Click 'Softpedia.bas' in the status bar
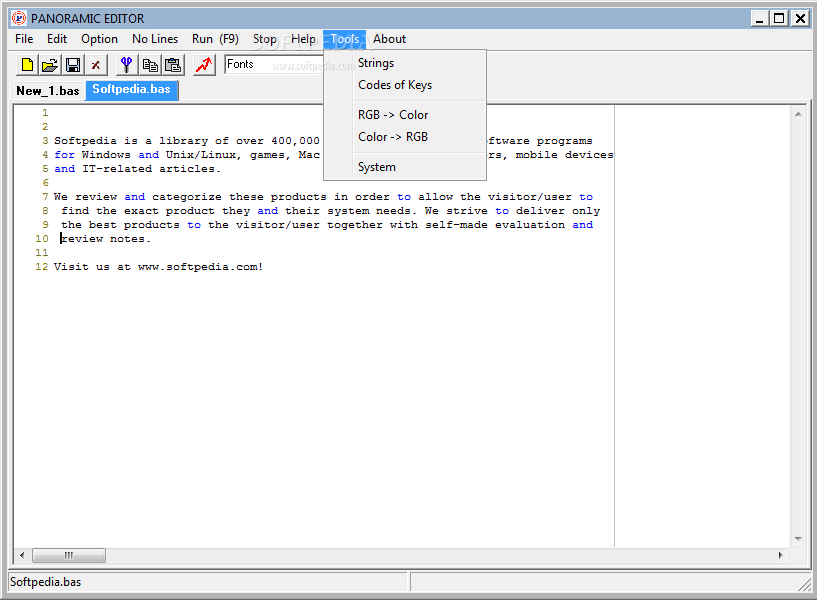Viewport: 817px width, 600px height. click(46, 582)
